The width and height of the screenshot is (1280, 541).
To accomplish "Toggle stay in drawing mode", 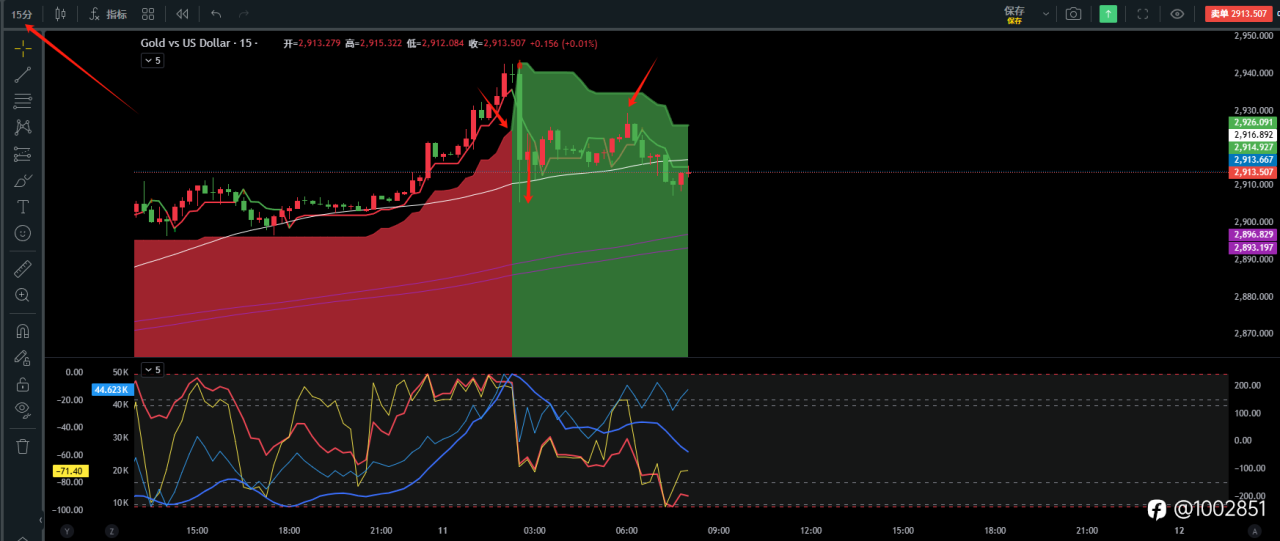I will coord(22,357).
